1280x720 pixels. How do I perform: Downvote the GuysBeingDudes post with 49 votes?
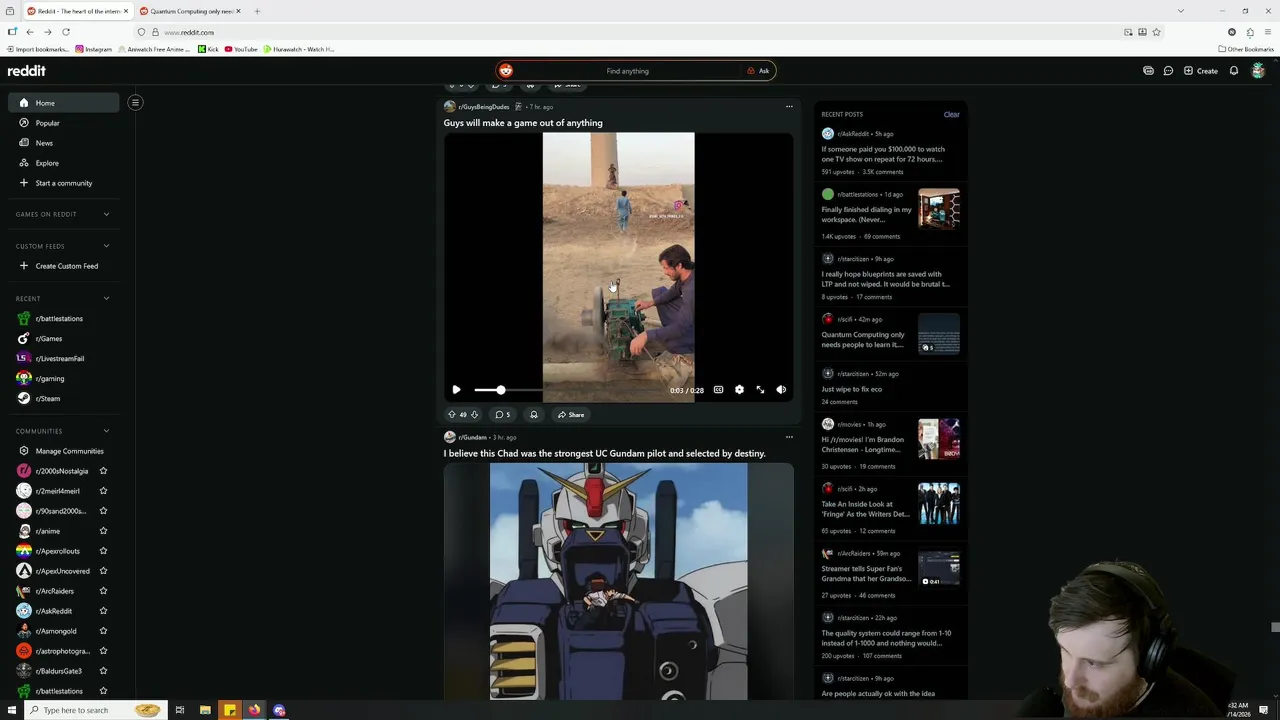click(x=474, y=414)
